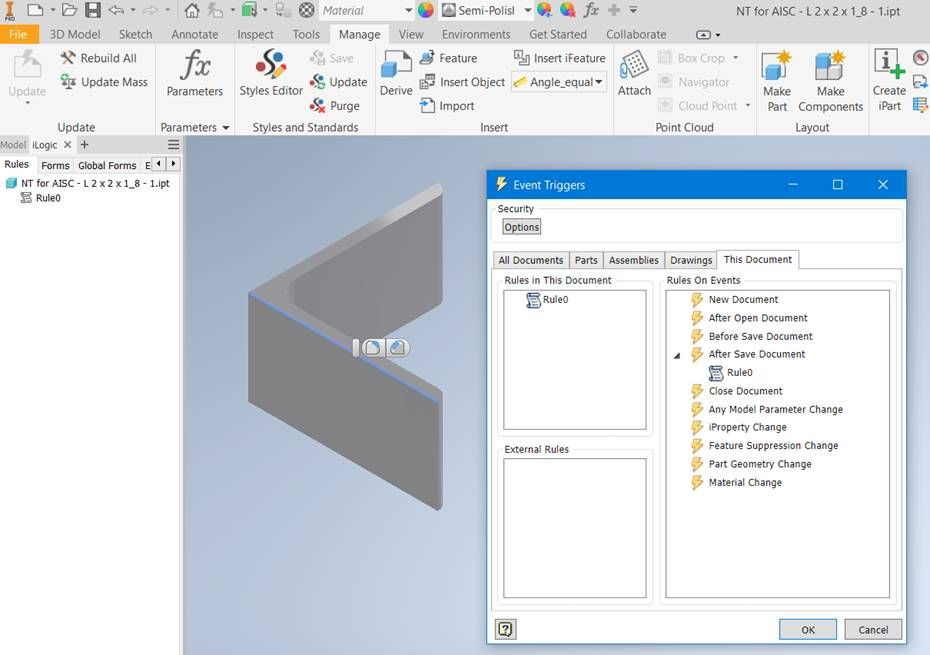Click the Import tool
Viewport: 930px width, 655px height.
pos(447,106)
